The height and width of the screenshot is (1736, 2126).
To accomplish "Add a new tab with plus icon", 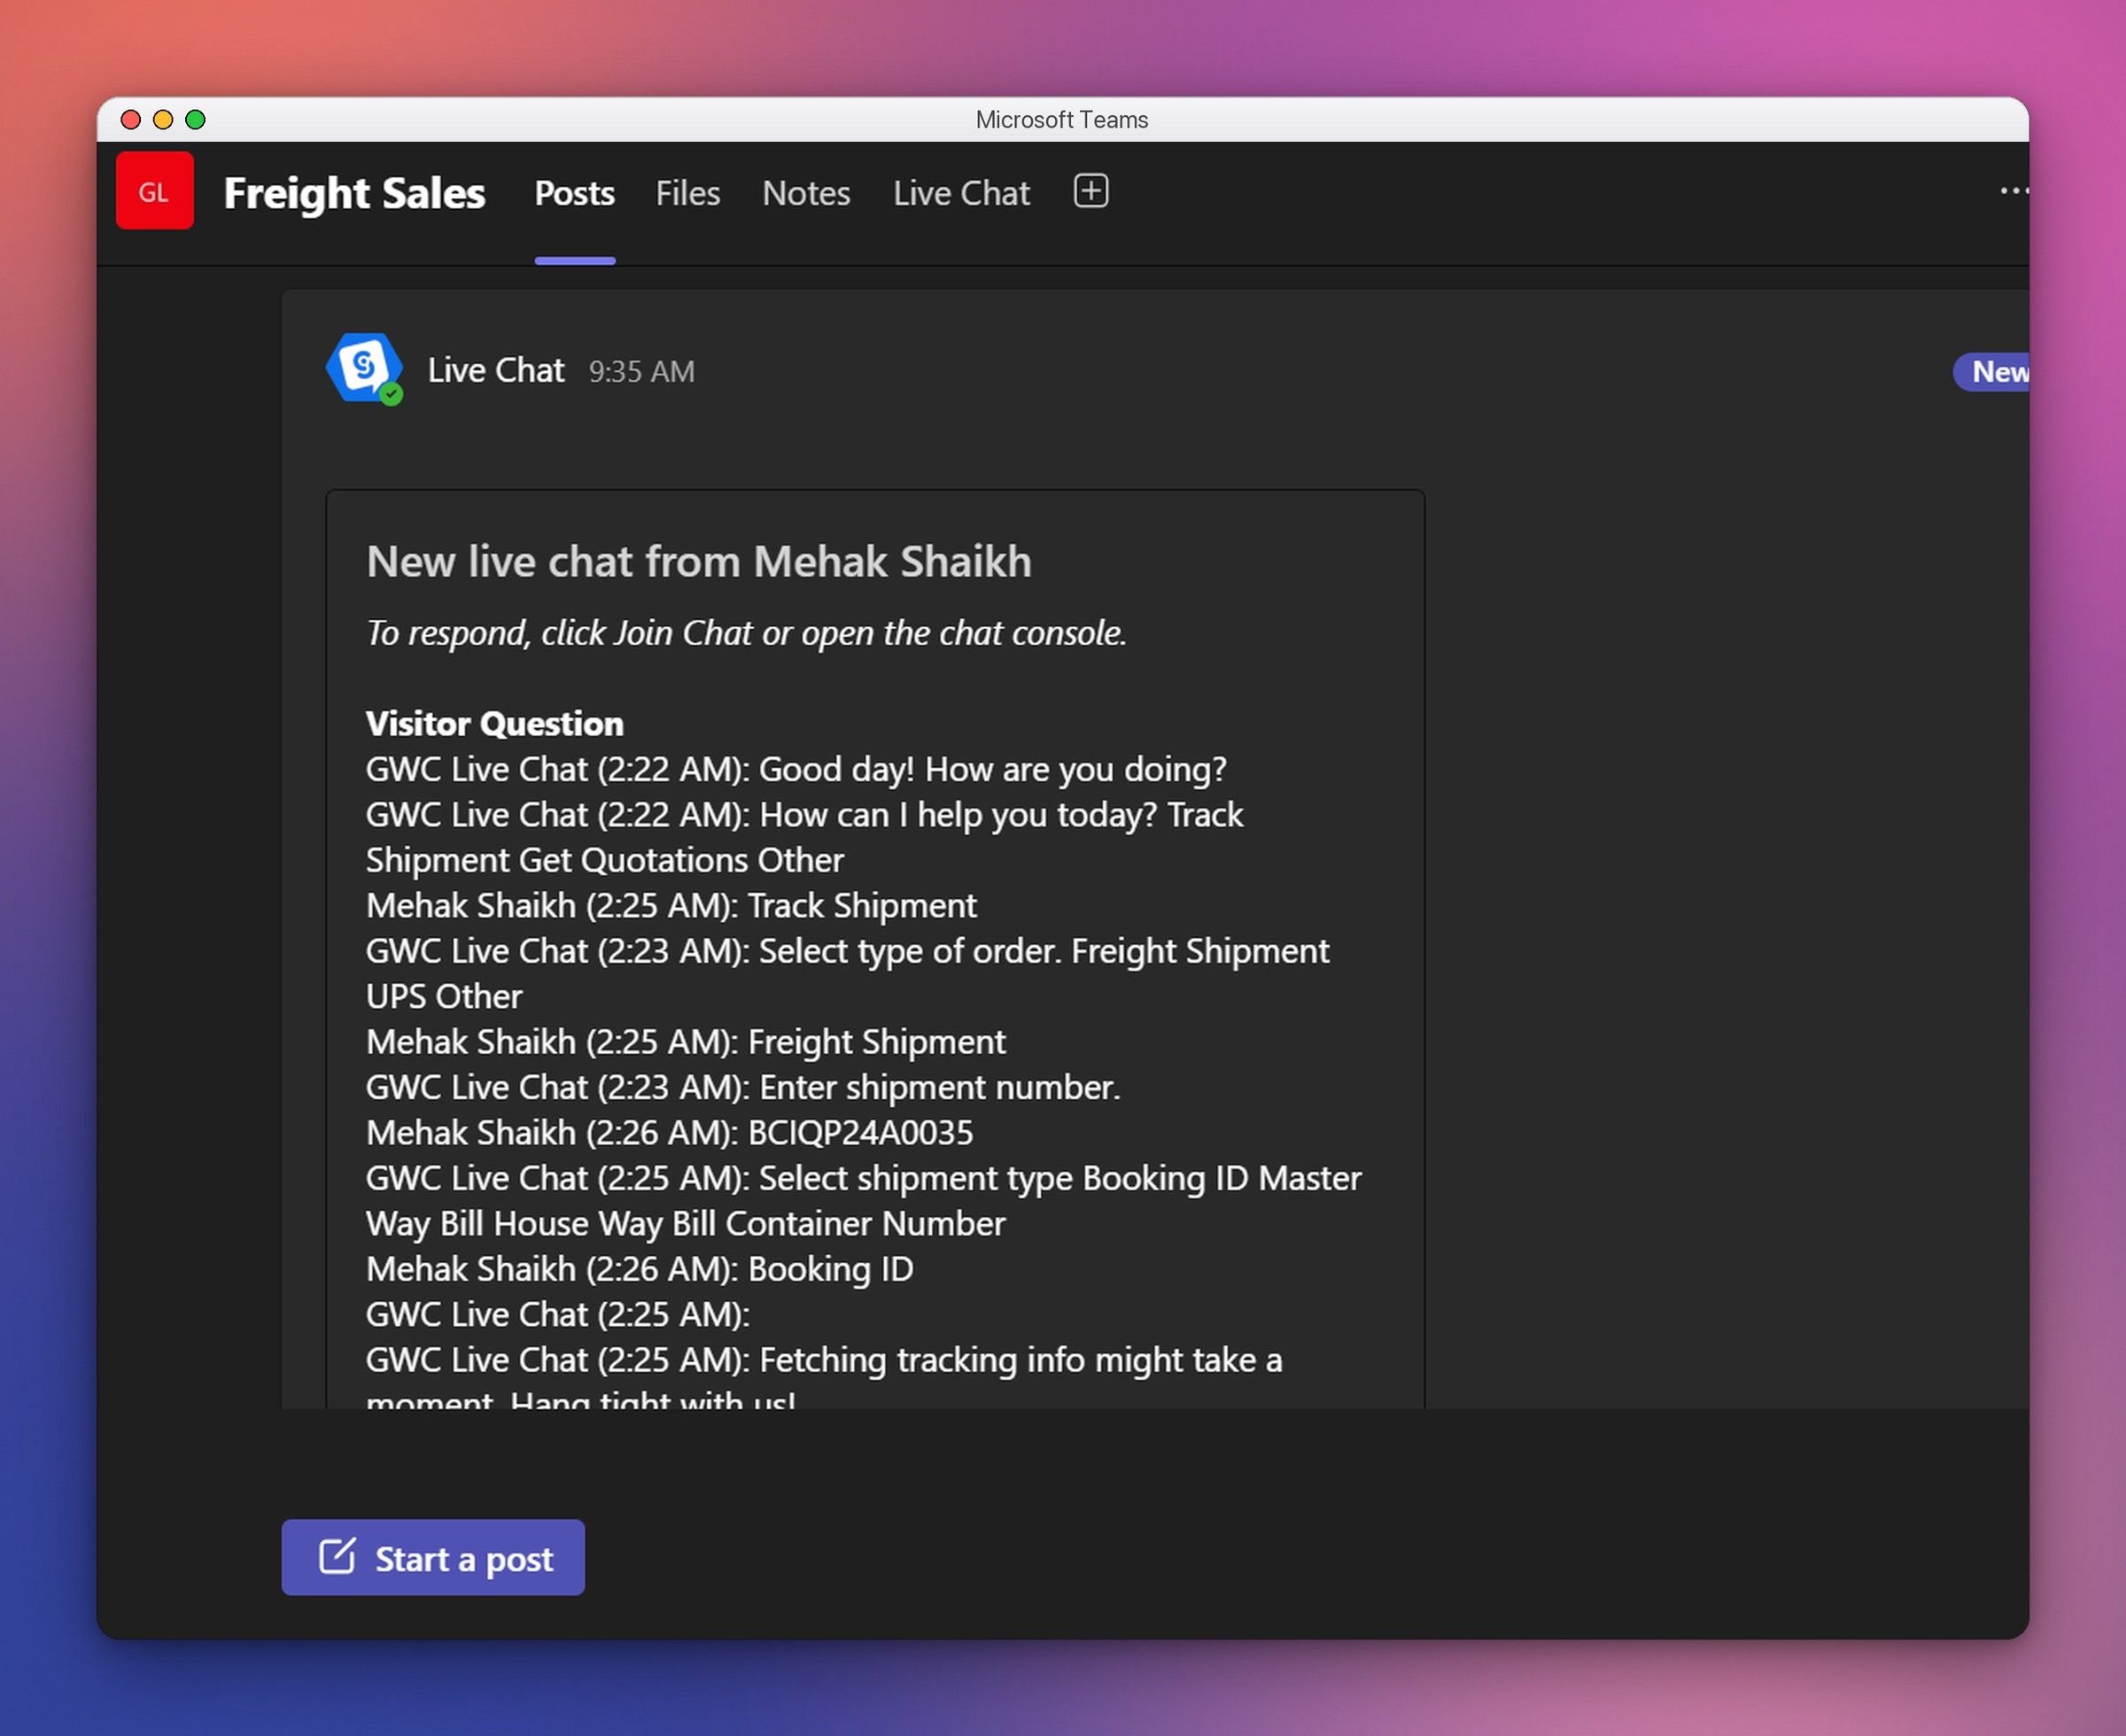I will coord(1090,191).
